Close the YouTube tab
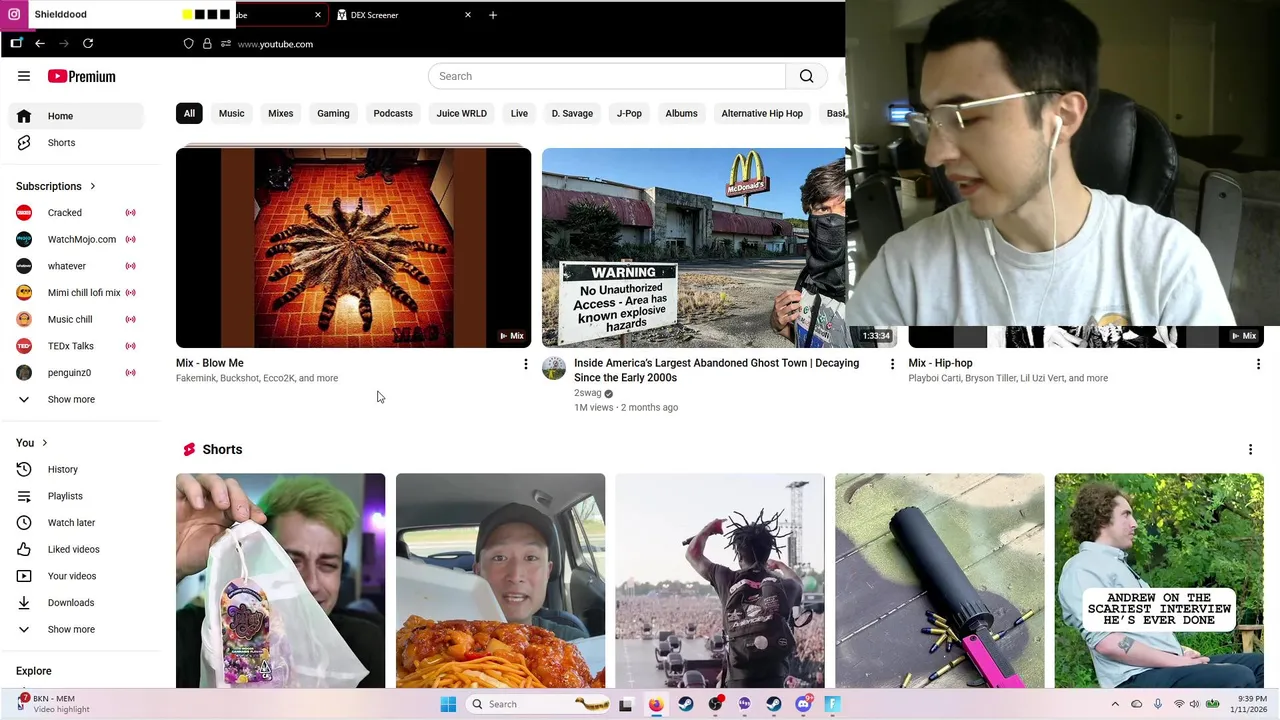1280x720 pixels. pyautogui.click(x=318, y=15)
